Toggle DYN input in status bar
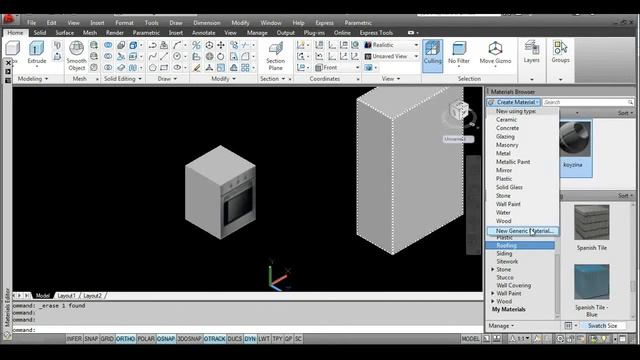Viewport: 640px width, 360px height. 250,339
